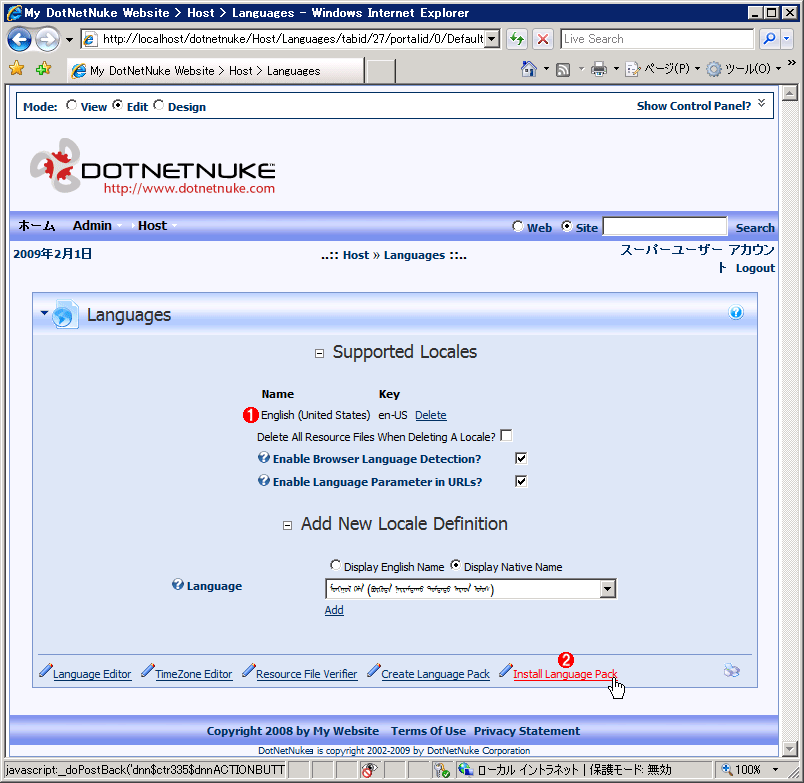Screen dimensions: 804x783
Task: Toggle Enable Language Parameter in URLs checkbox
Action: pos(521,481)
